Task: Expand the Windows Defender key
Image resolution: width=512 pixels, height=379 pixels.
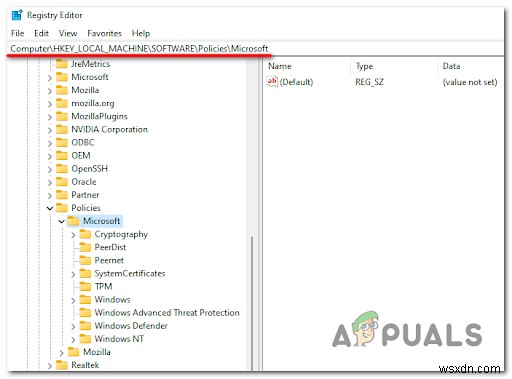Action: (73, 327)
